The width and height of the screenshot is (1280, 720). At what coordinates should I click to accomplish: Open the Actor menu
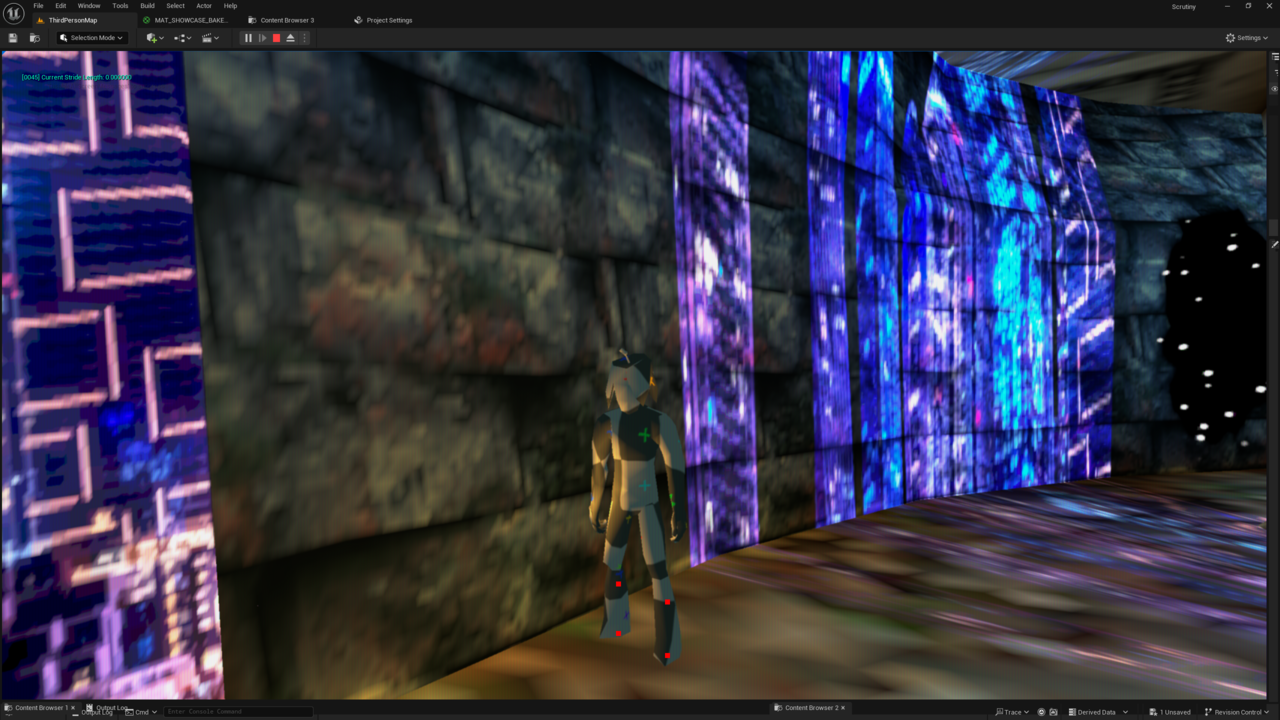(204, 6)
